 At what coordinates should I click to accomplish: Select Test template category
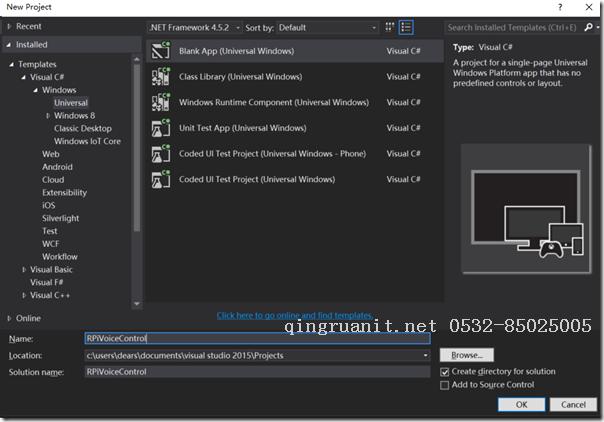[x=50, y=231]
